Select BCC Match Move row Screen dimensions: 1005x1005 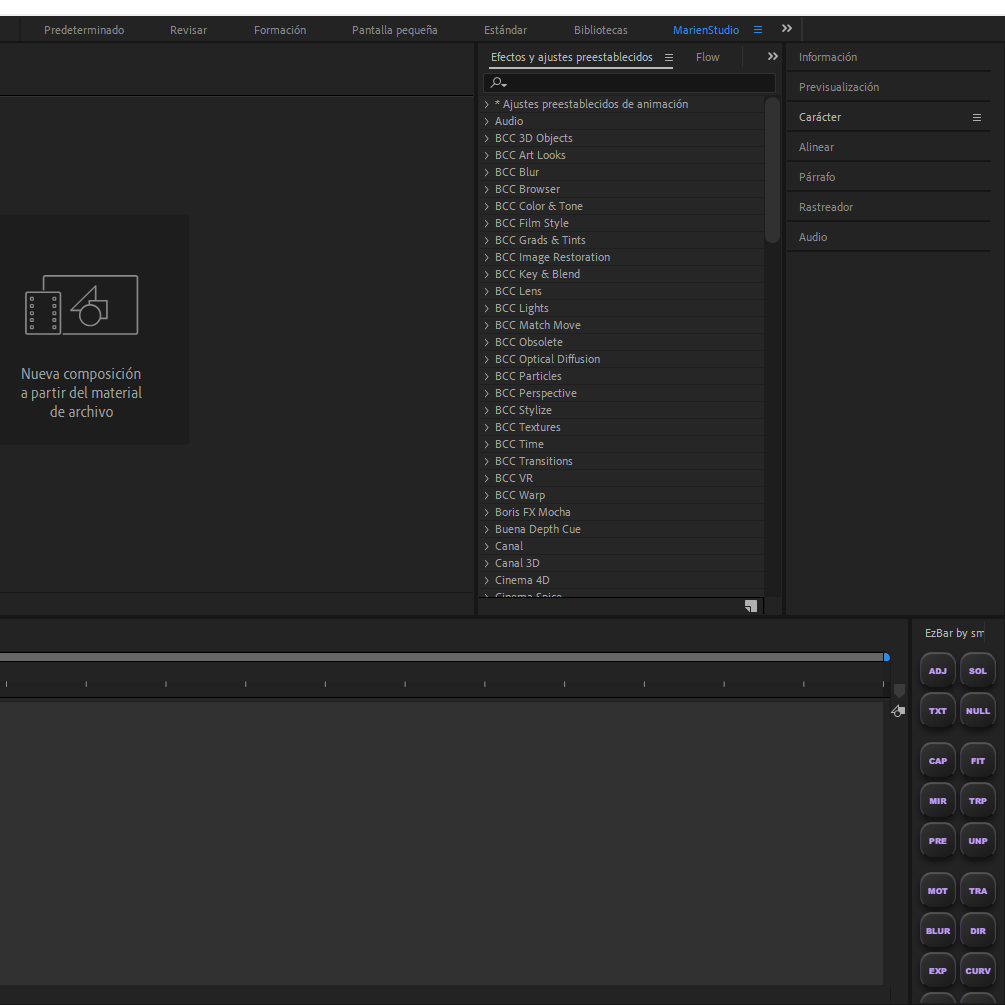click(x=621, y=325)
